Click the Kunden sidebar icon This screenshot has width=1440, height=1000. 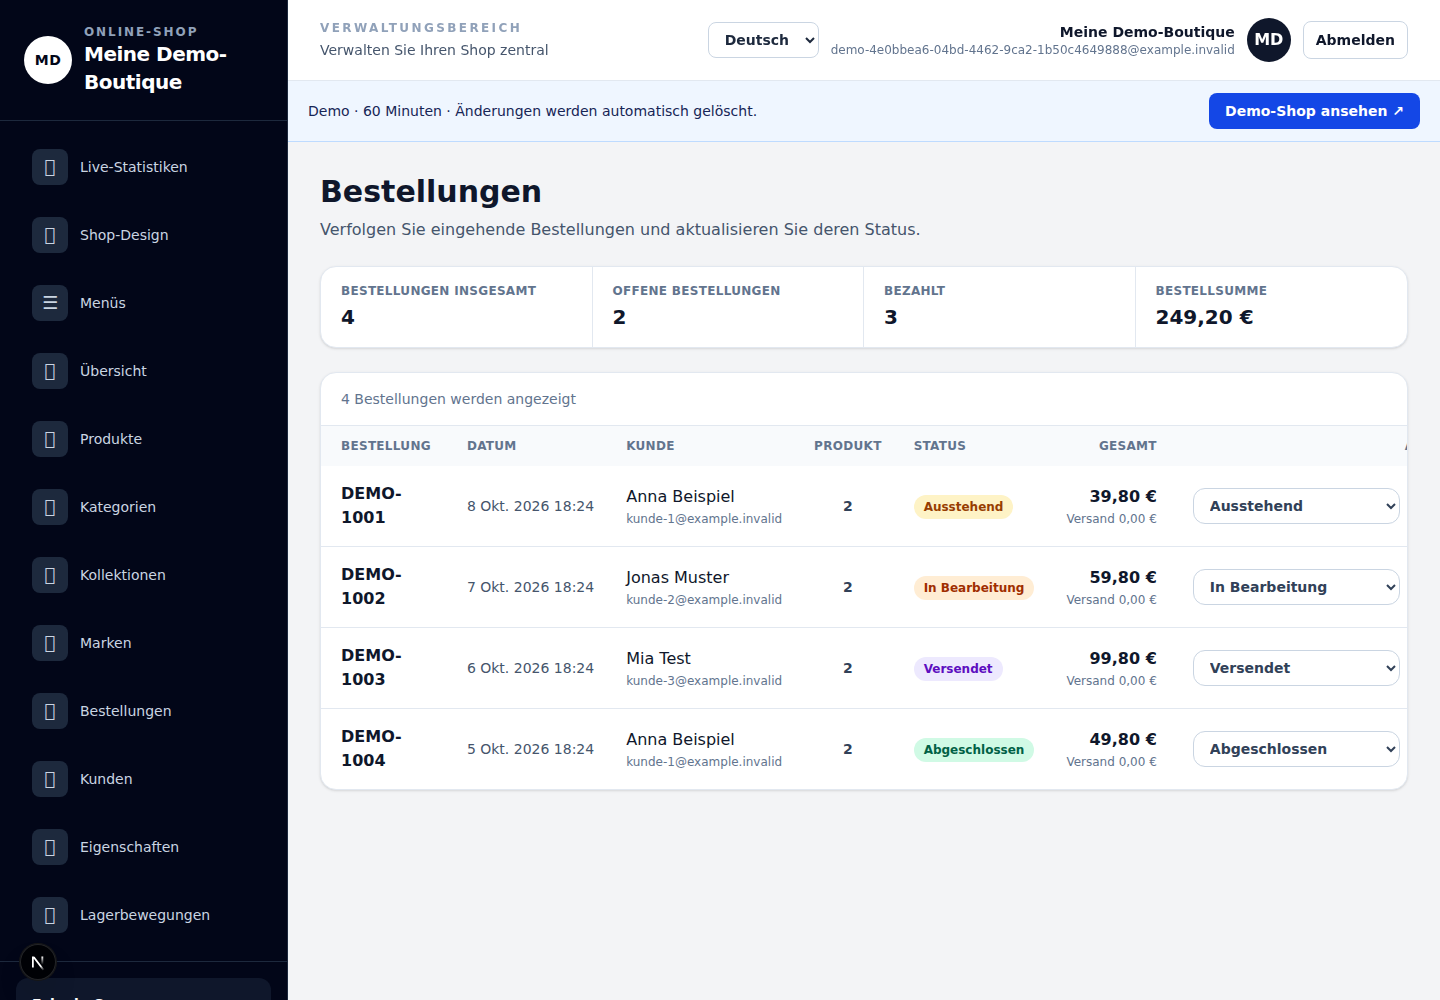(x=50, y=779)
